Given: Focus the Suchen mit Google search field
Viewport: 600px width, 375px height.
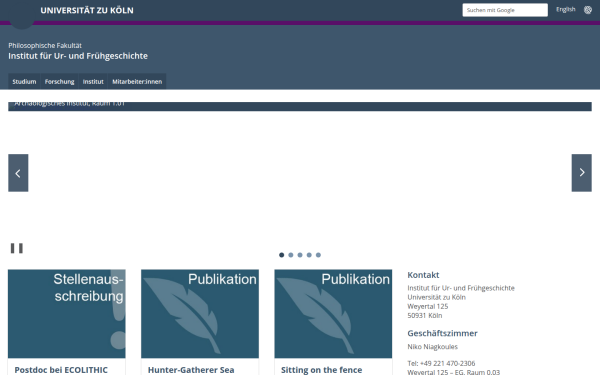Looking at the screenshot, I should (505, 10).
